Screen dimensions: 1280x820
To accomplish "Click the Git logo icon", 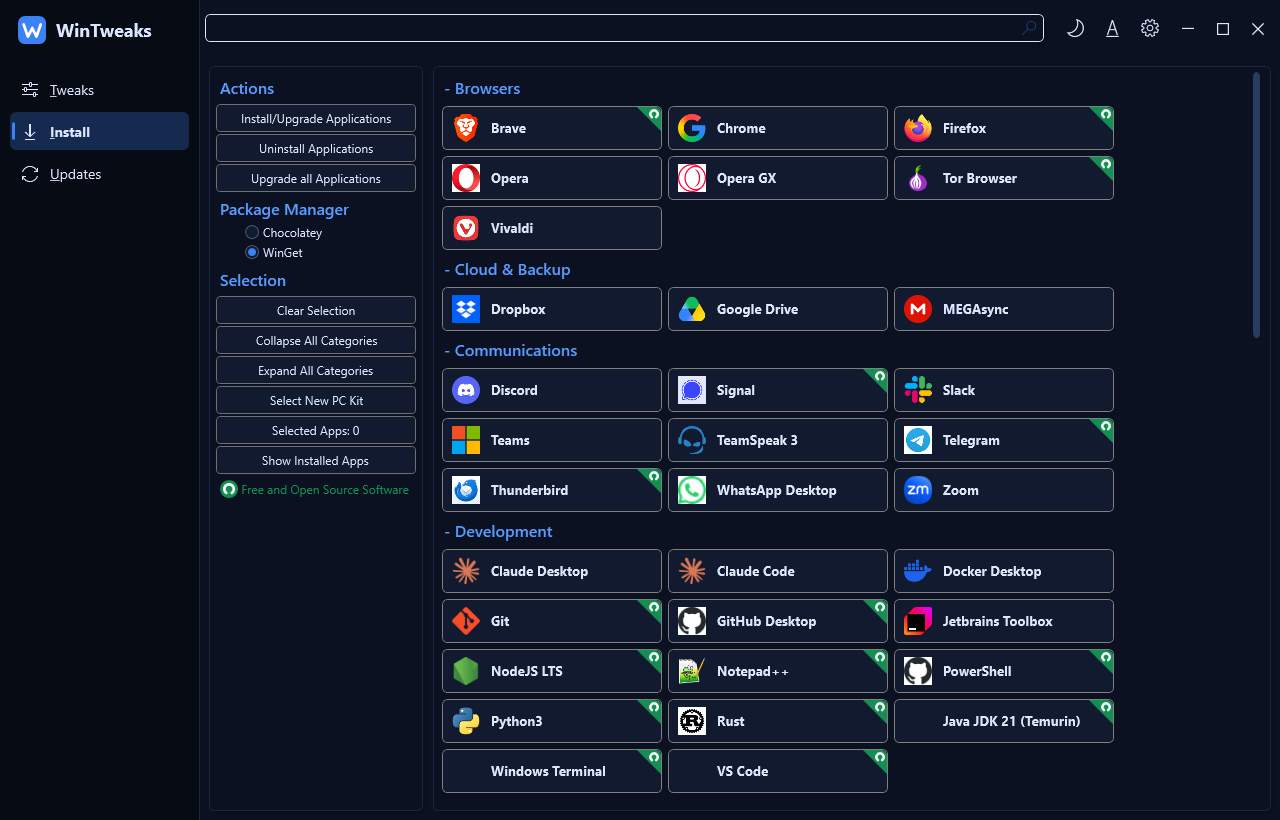I will (x=466, y=621).
